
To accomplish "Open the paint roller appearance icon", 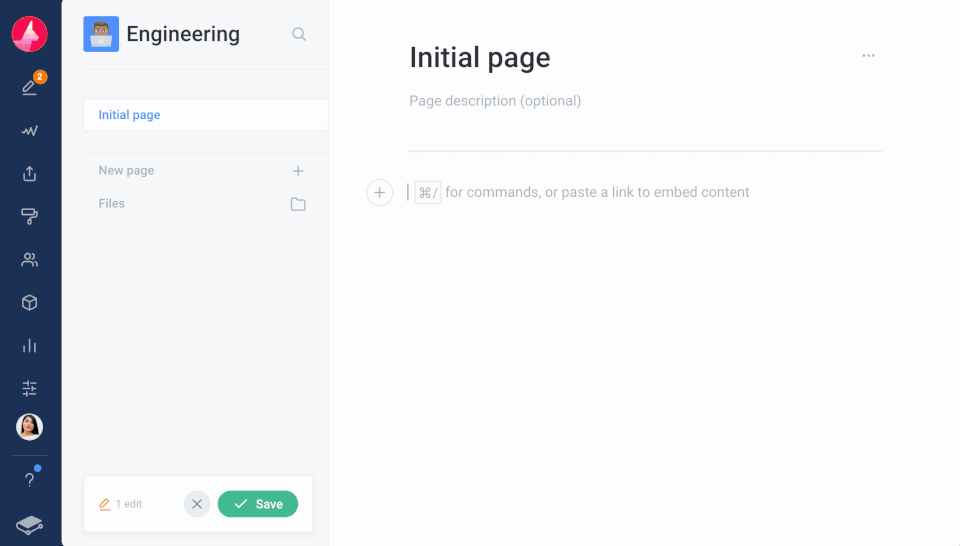I will click(30, 217).
